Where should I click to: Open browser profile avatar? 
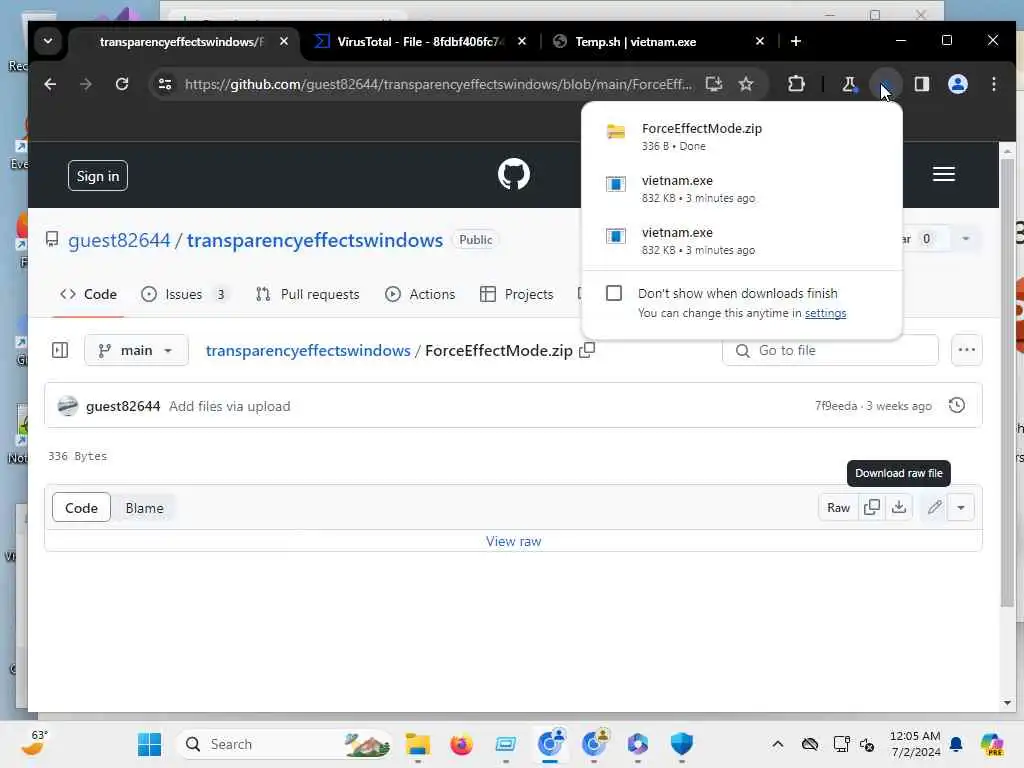[957, 84]
